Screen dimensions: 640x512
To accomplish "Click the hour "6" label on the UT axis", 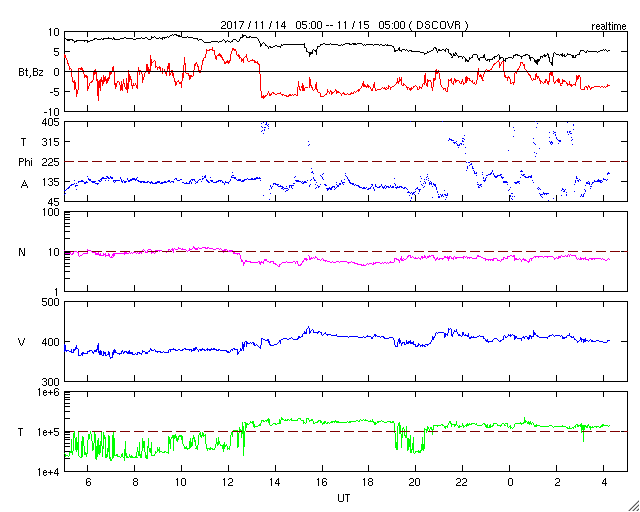I will click(88, 482).
